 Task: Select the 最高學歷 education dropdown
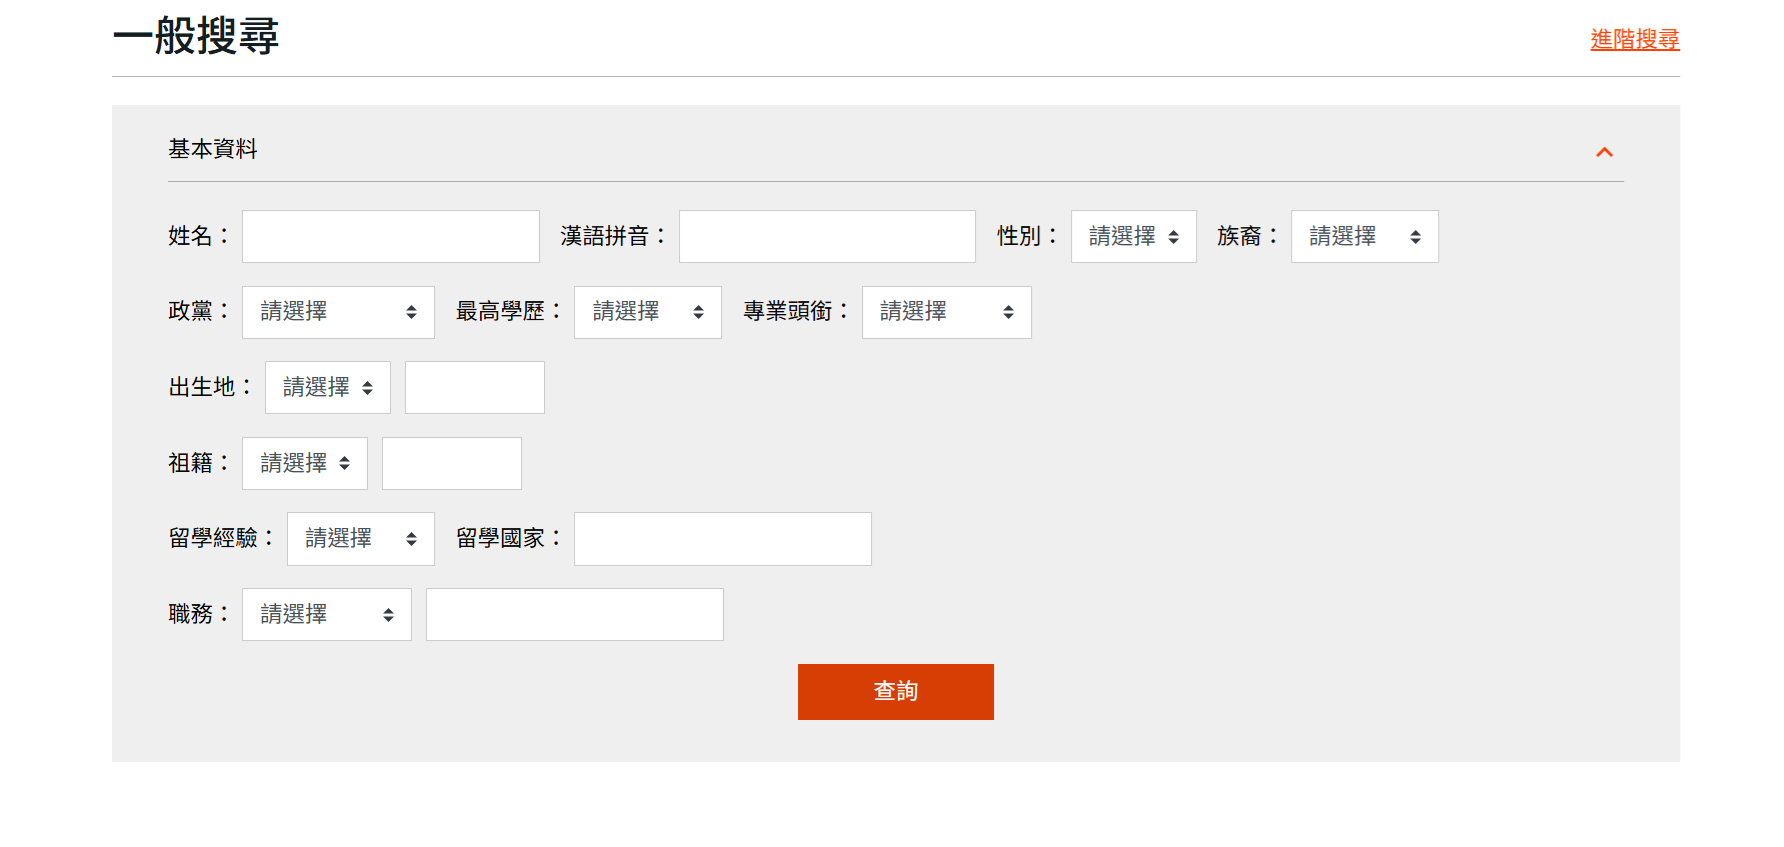pos(647,312)
